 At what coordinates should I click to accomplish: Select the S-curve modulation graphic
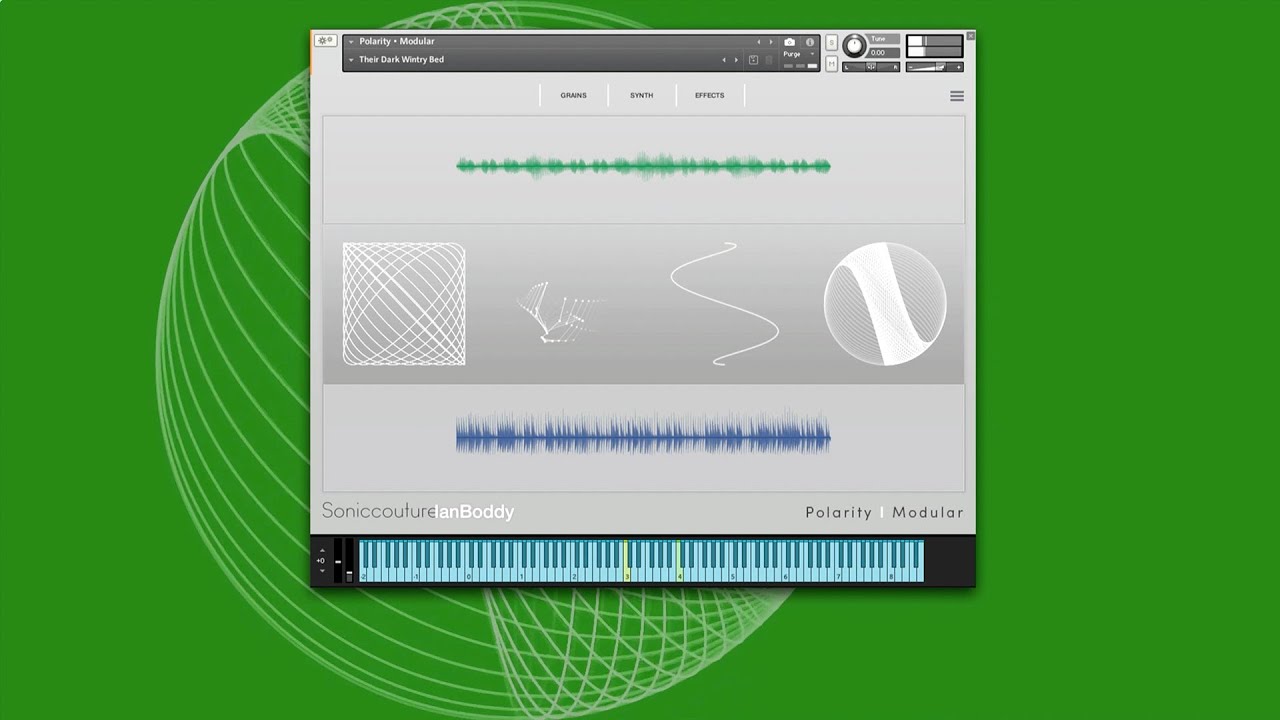pyautogui.click(x=725, y=304)
